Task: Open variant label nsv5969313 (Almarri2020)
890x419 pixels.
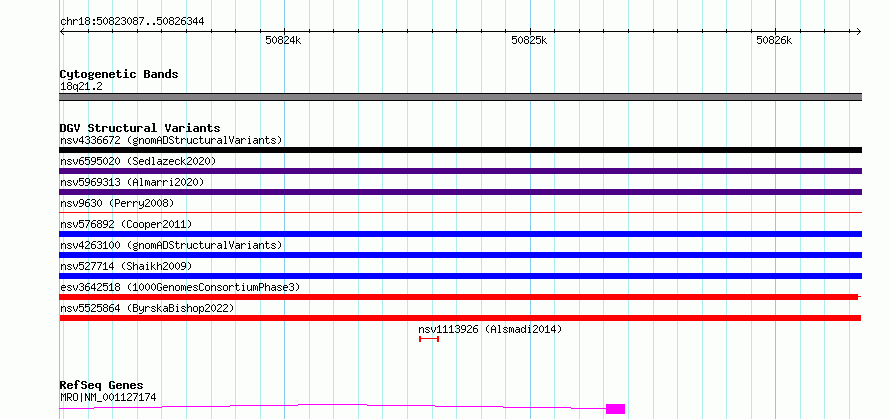Action: click(x=132, y=182)
